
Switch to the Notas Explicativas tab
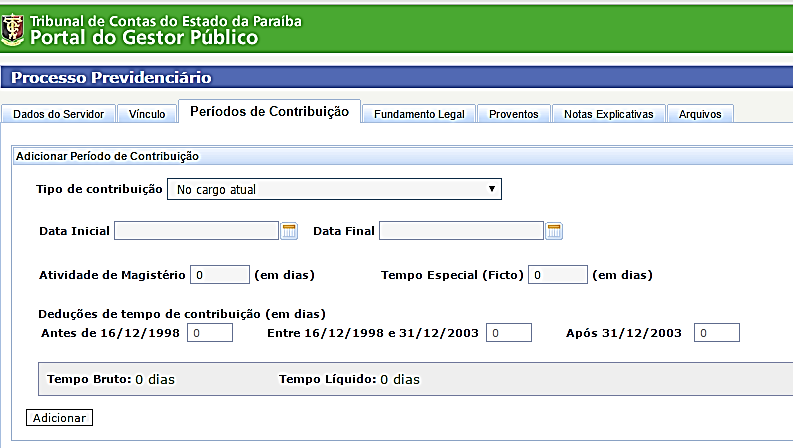(608, 114)
